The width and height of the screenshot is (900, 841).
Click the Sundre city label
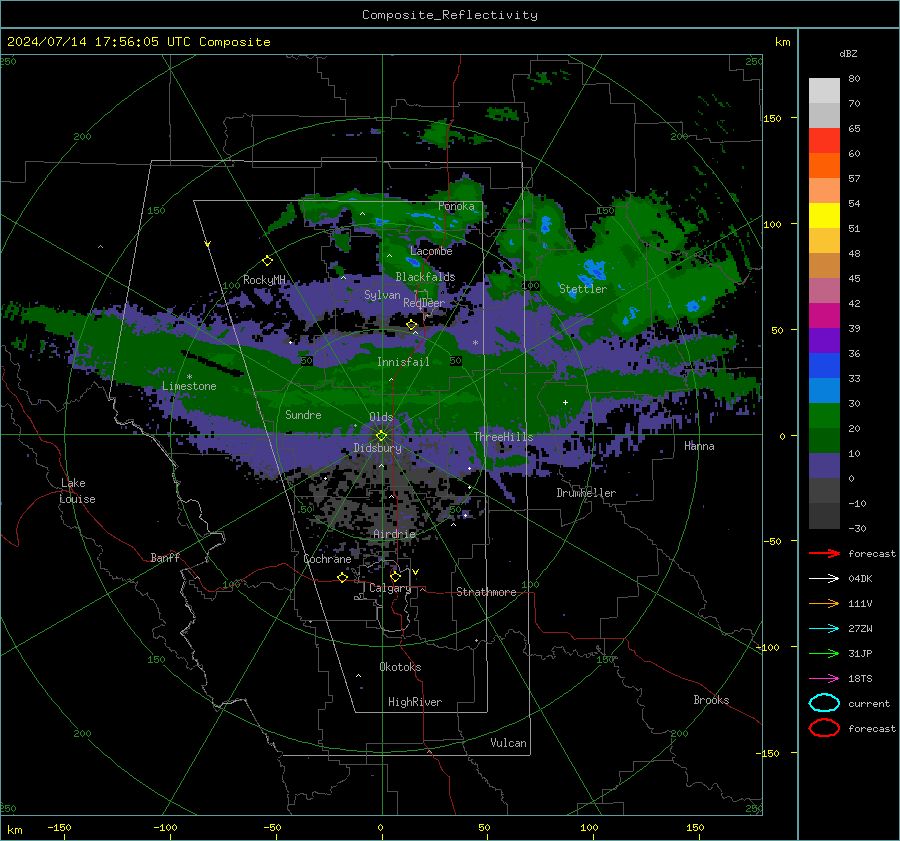303,414
